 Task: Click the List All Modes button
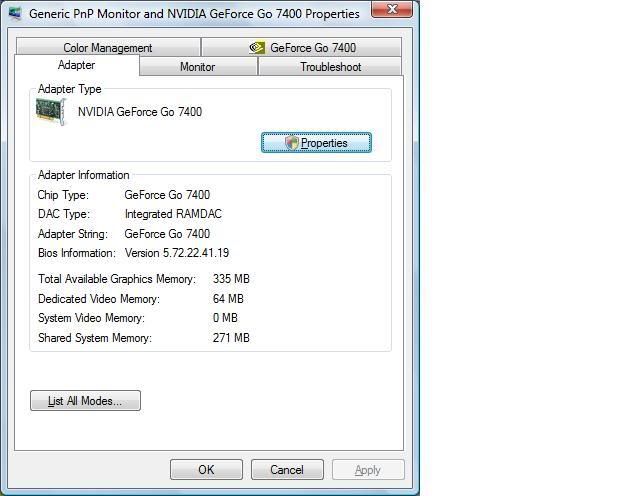[85, 401]
